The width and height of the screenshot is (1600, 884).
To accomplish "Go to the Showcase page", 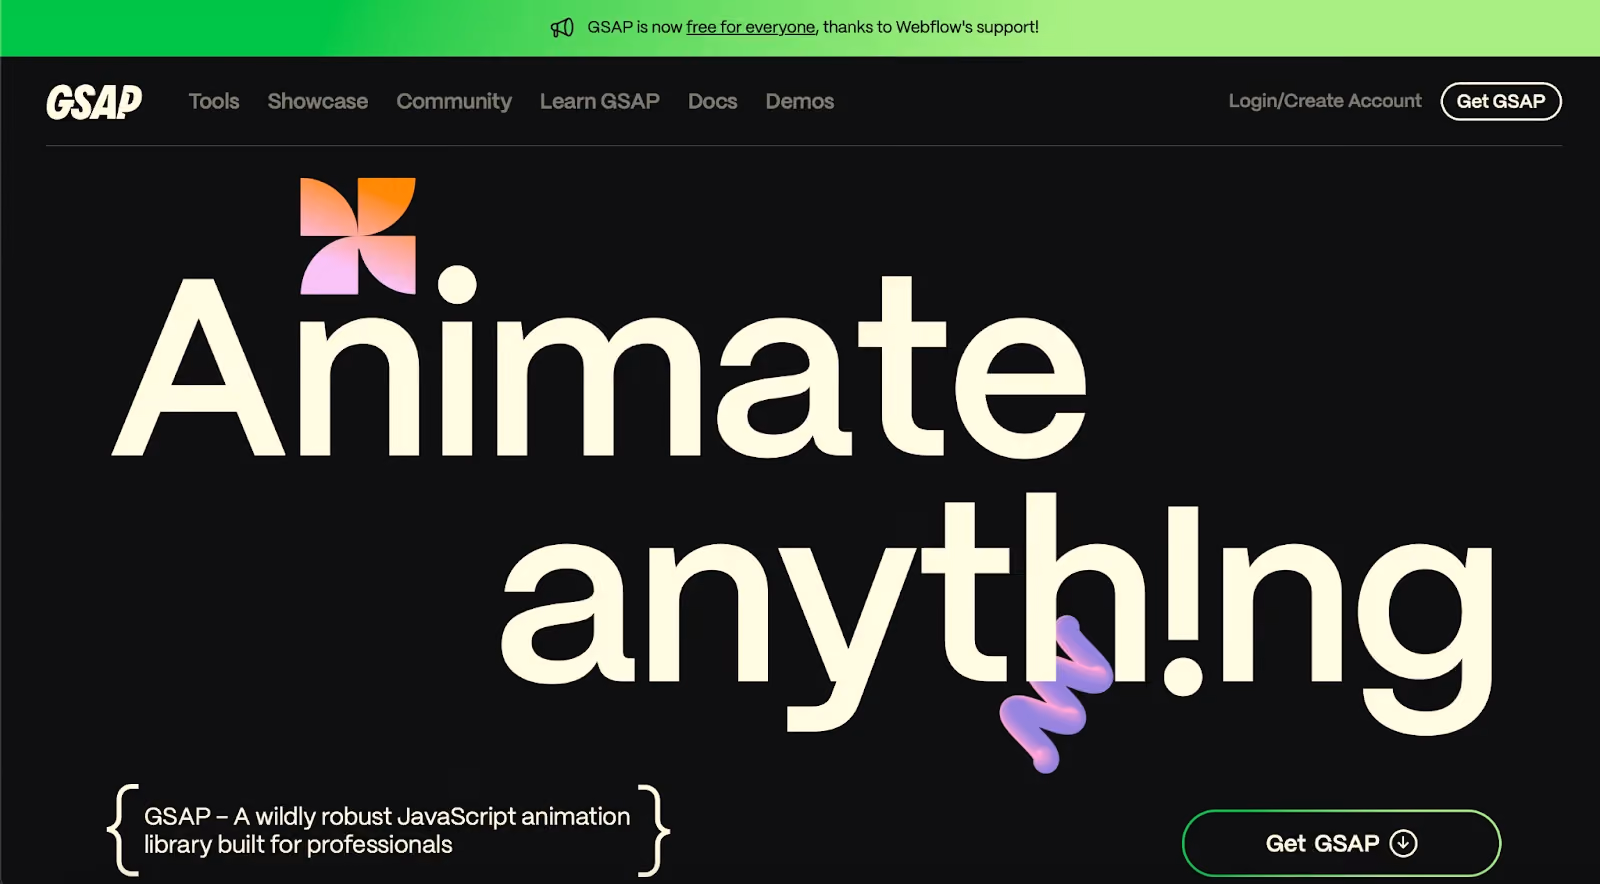I will [x=318, y=101].
